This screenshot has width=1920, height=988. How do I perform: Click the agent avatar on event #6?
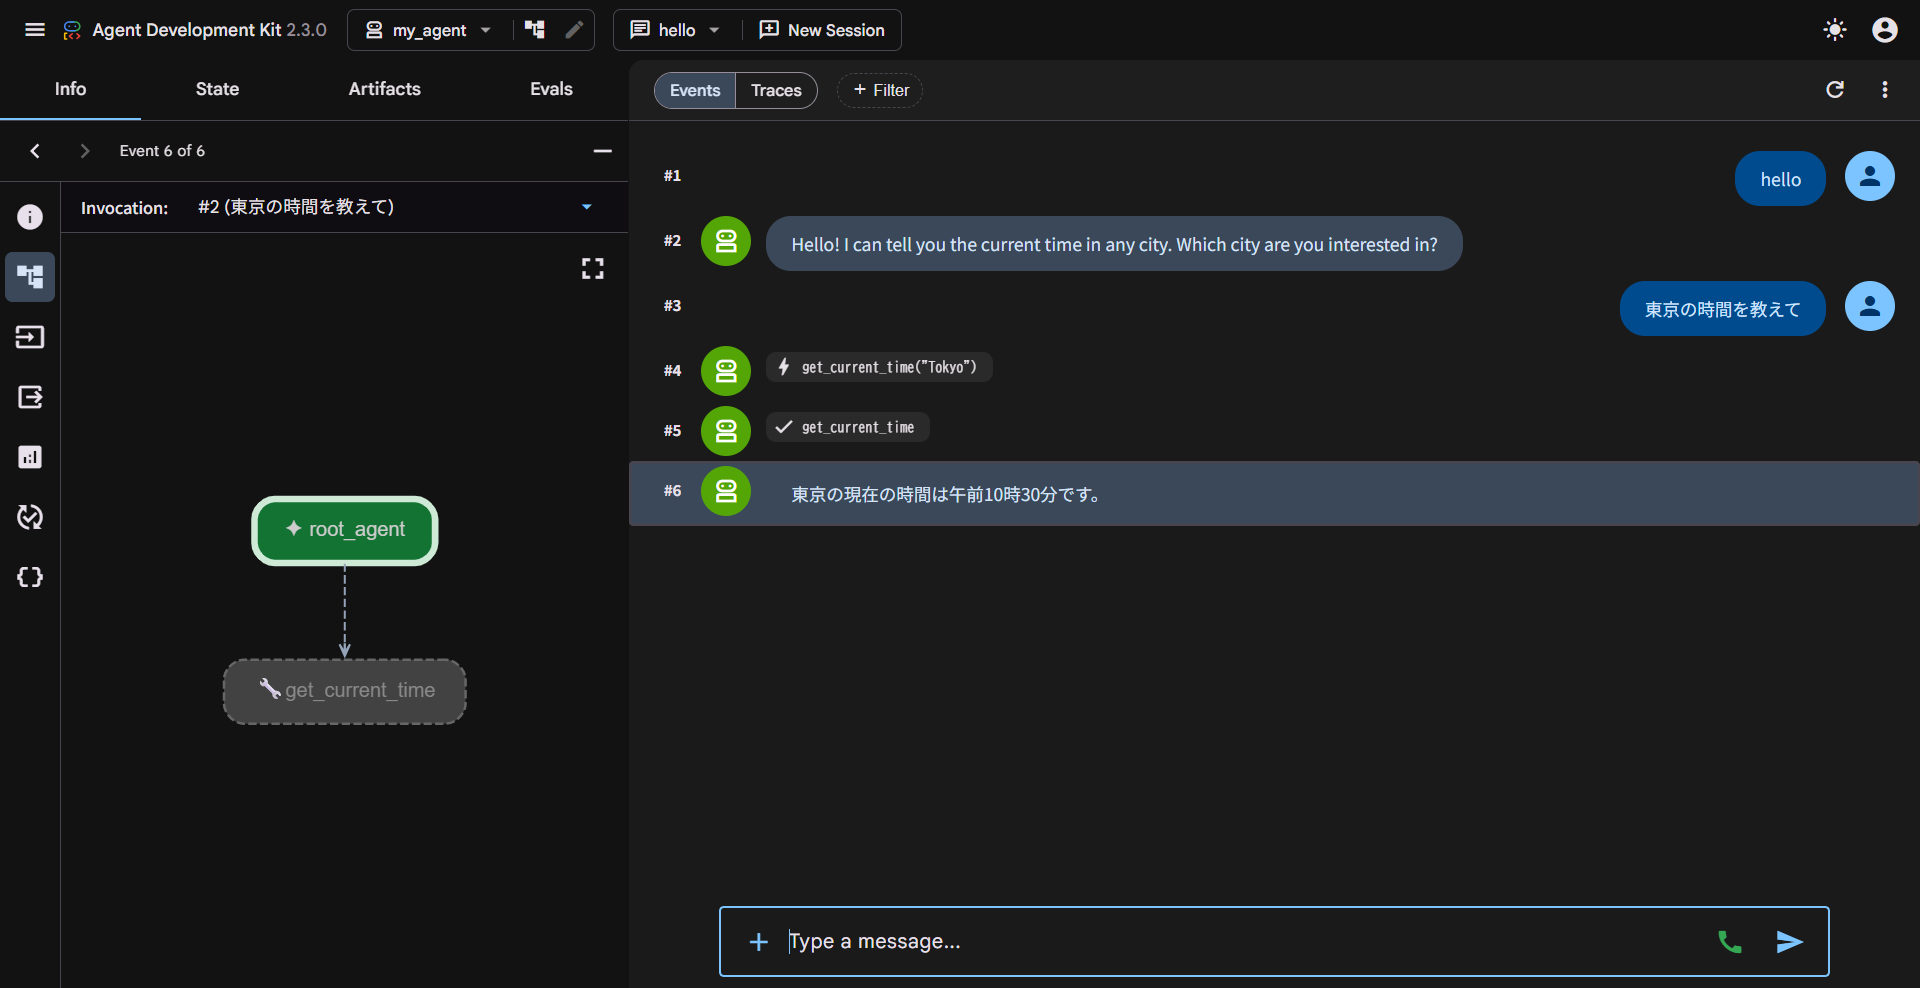pyautogui.click(x=726, y=491)
